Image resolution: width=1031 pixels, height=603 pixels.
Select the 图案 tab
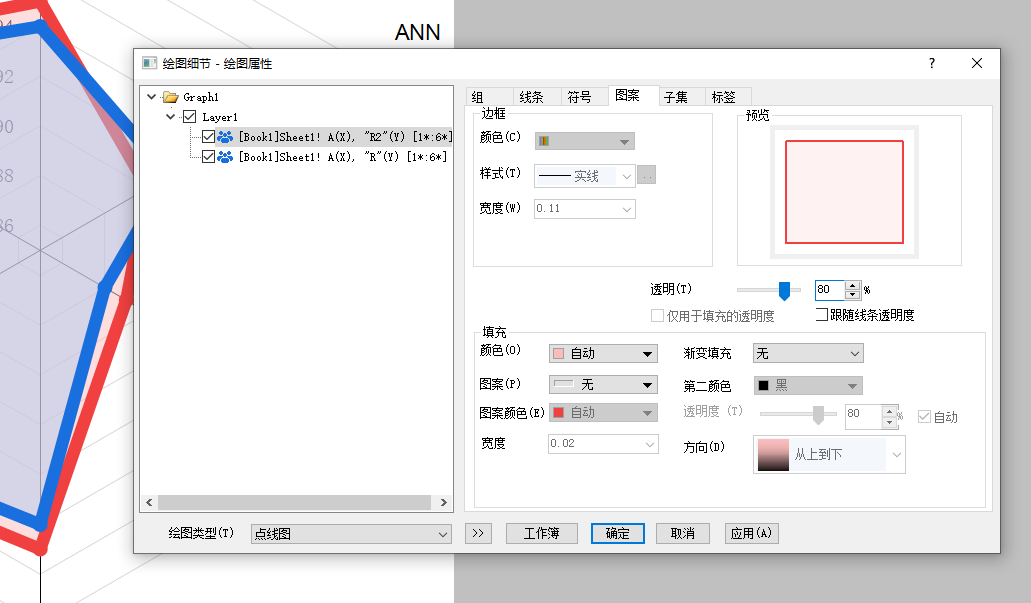coord(633,95)
